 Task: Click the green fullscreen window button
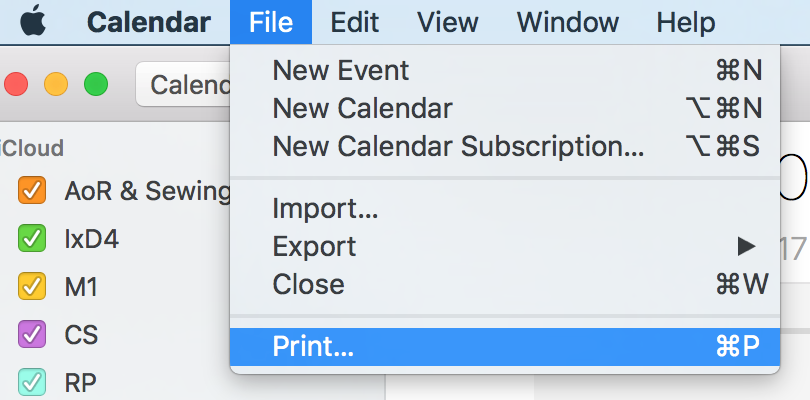[95, 85]
